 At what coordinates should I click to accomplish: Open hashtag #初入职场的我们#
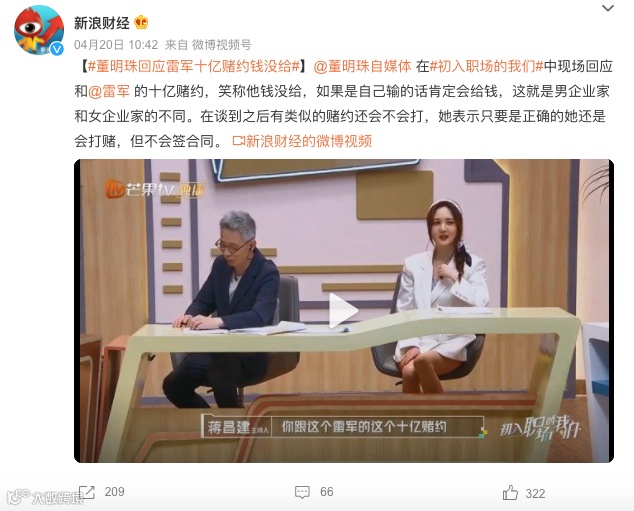tap(486, 66)
